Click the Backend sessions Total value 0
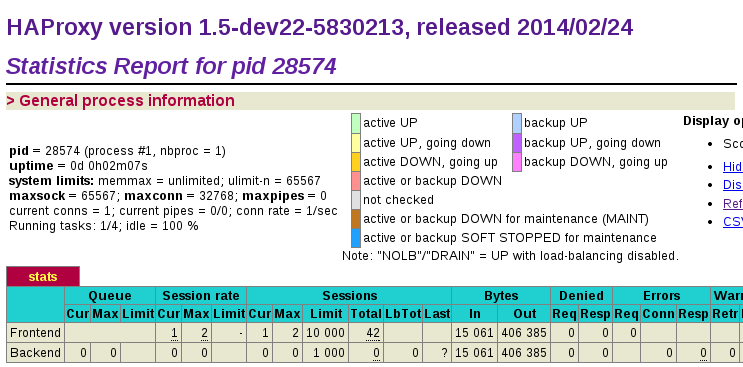This screenshot has width=743, height=367. coord(377,353)
